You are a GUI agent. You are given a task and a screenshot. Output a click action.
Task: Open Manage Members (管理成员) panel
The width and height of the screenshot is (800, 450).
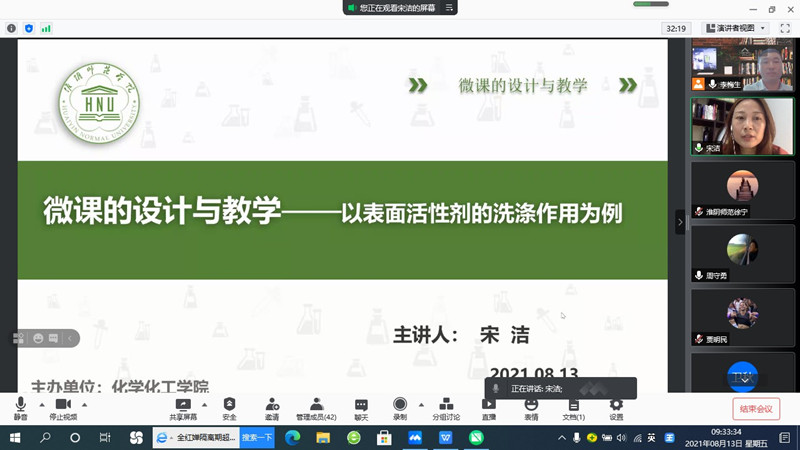click(x=316, y=406)
